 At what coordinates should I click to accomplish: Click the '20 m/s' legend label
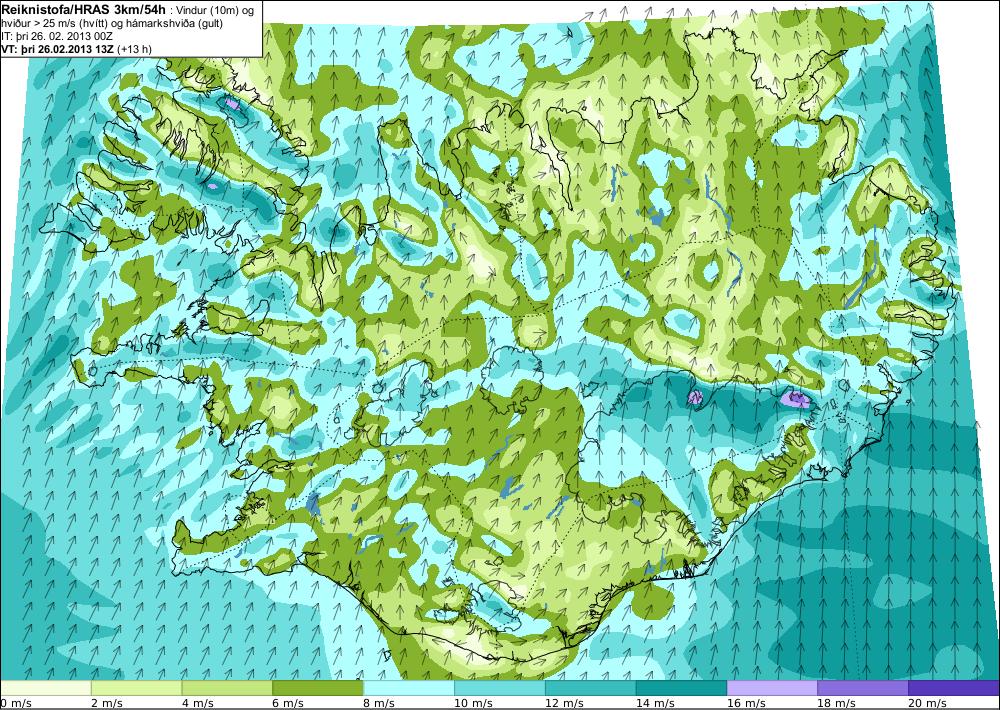[x=928, y=703]
